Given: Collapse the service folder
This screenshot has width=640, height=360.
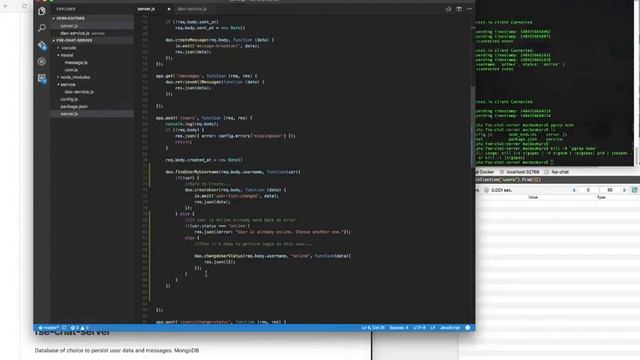Looking at the screenshot, I should click(68, 84).
